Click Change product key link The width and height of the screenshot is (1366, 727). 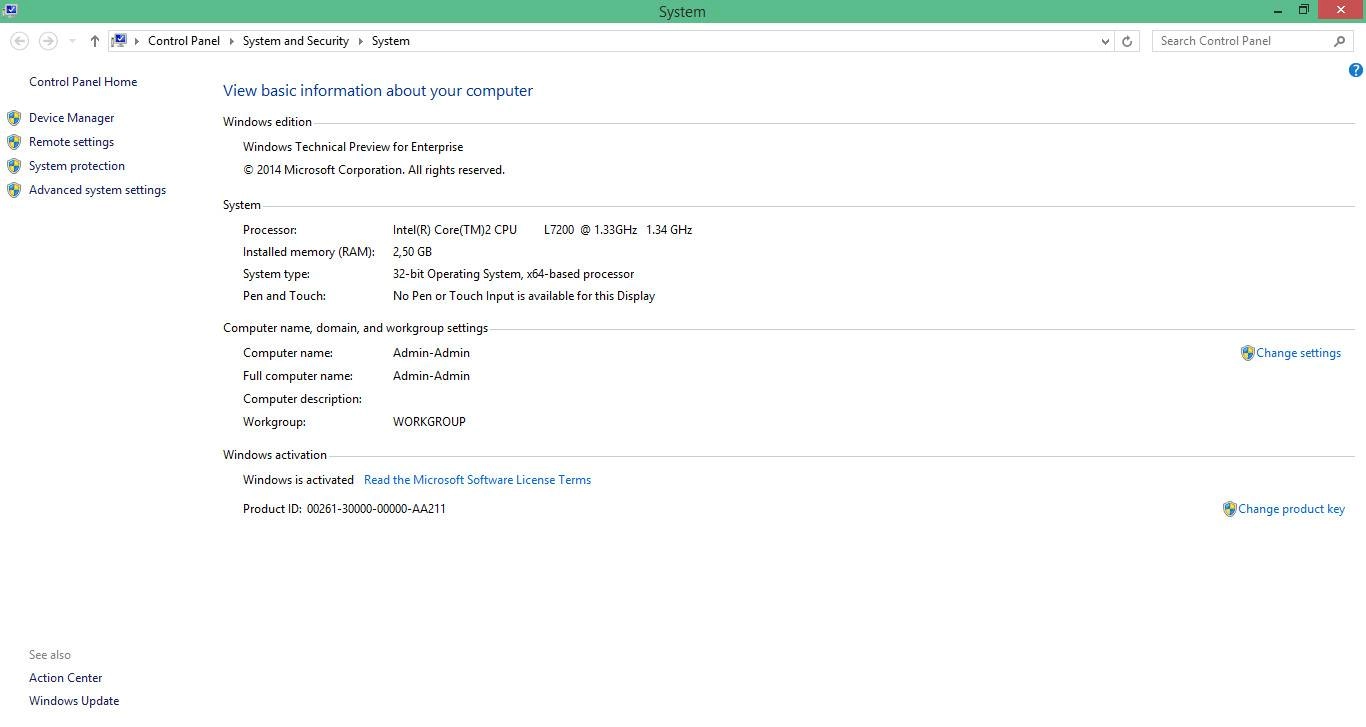point(1291,509)
